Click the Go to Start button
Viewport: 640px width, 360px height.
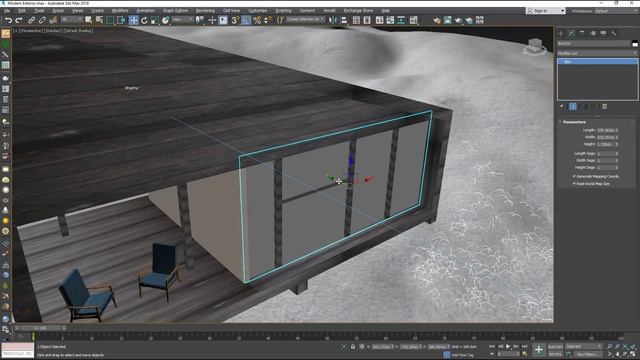coord(492,347)
